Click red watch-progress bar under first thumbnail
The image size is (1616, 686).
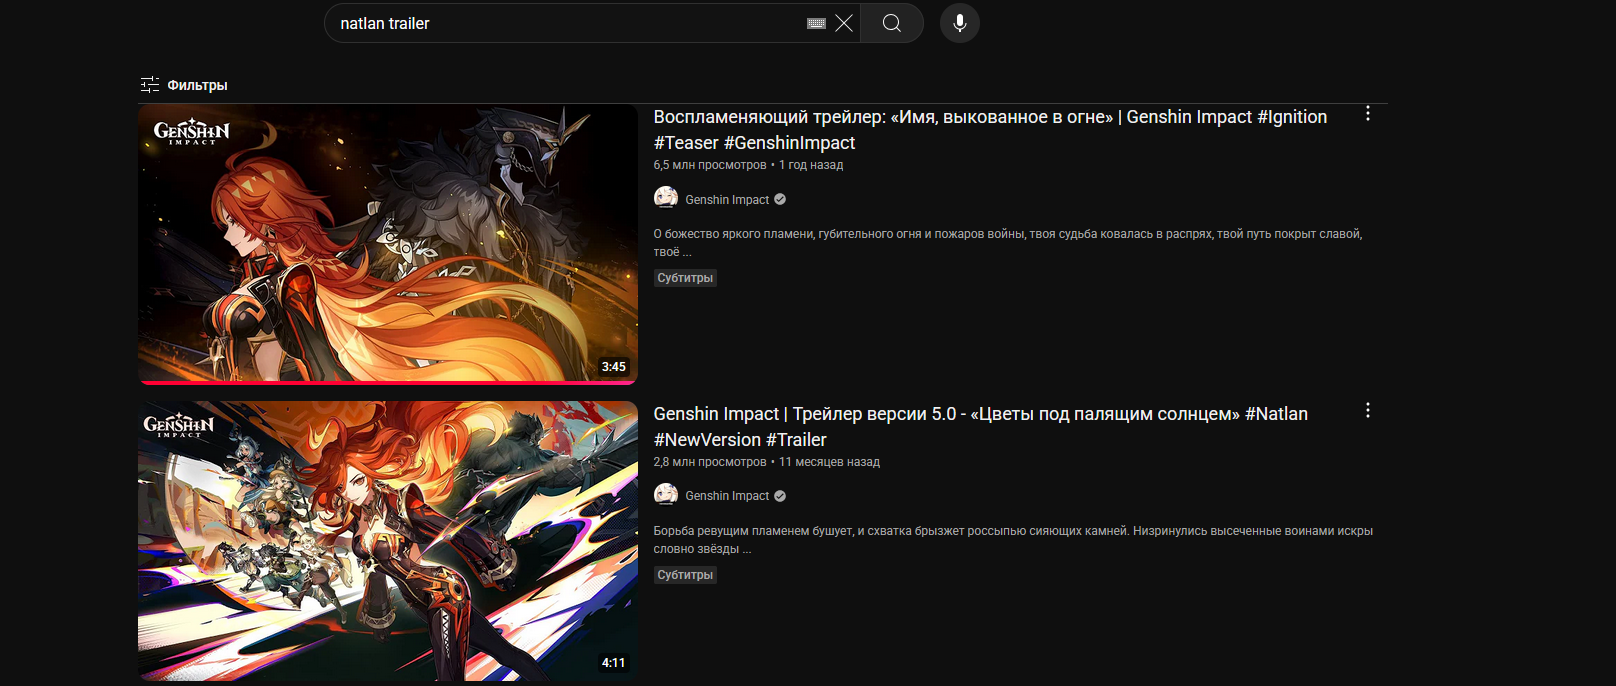388,382
